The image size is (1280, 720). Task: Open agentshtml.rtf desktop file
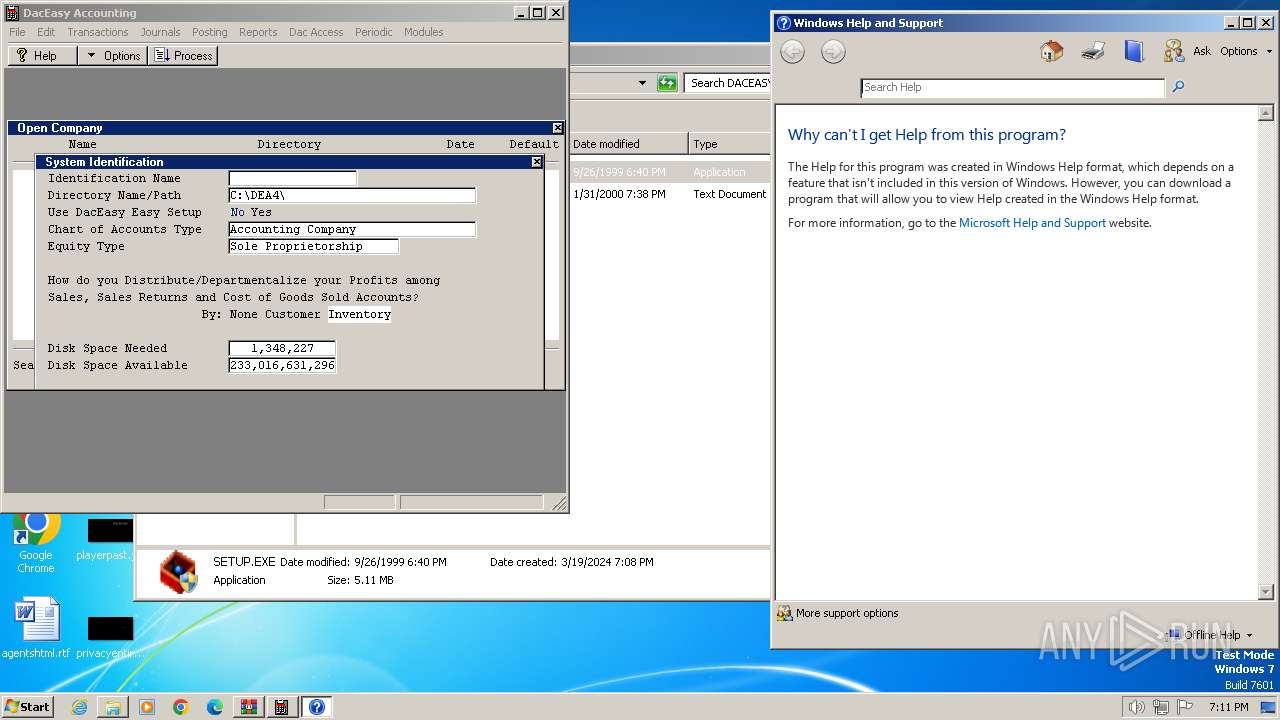coord(36,629)
